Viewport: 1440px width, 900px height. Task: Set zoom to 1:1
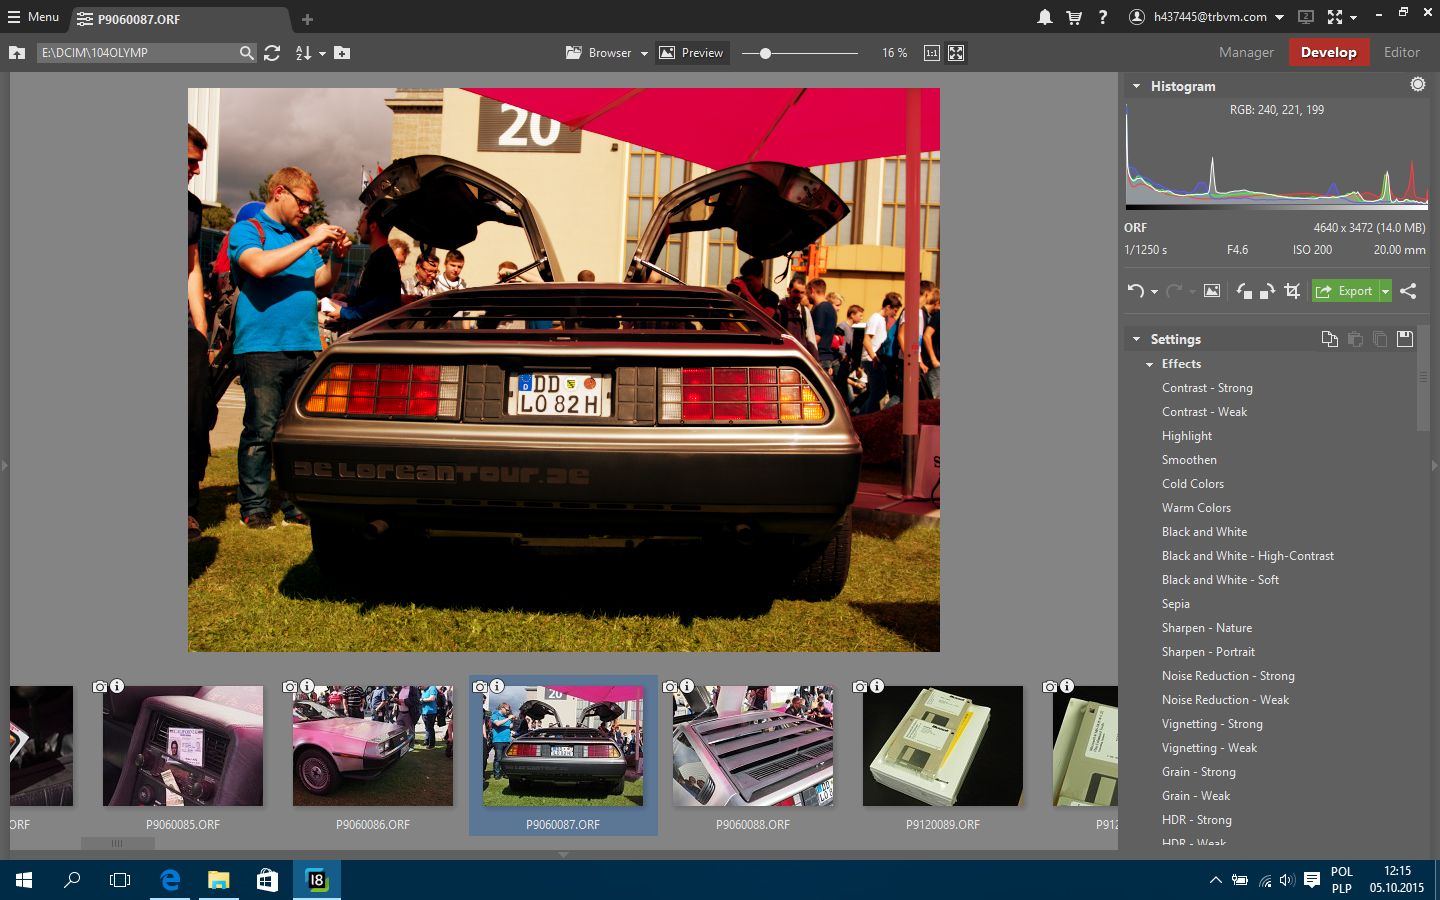[931, 53]
